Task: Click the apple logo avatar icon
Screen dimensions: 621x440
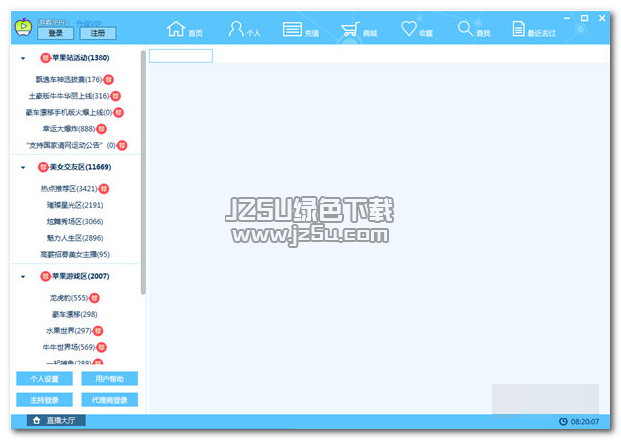Action: [23, 27]
